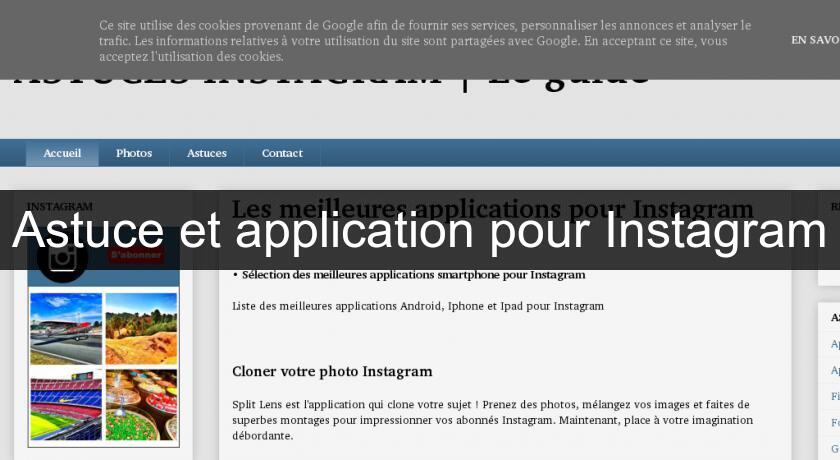Open the Accueil tab
Viewport: 840px width, 460px height.
click(x=62, y=153)
